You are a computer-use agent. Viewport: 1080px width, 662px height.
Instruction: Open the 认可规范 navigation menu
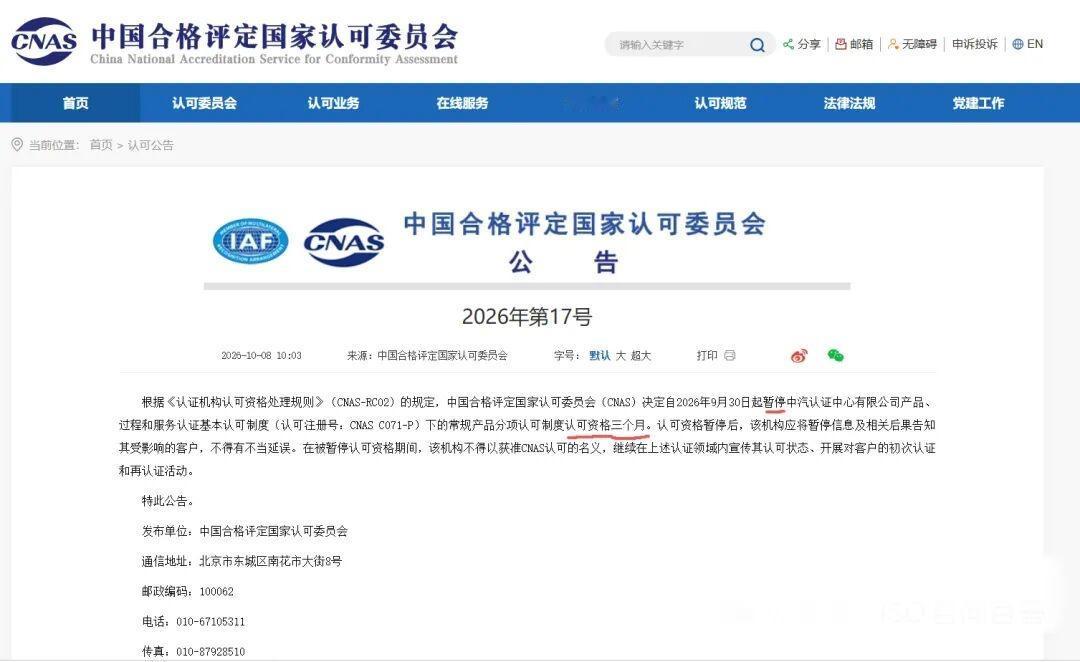point(720,103)
